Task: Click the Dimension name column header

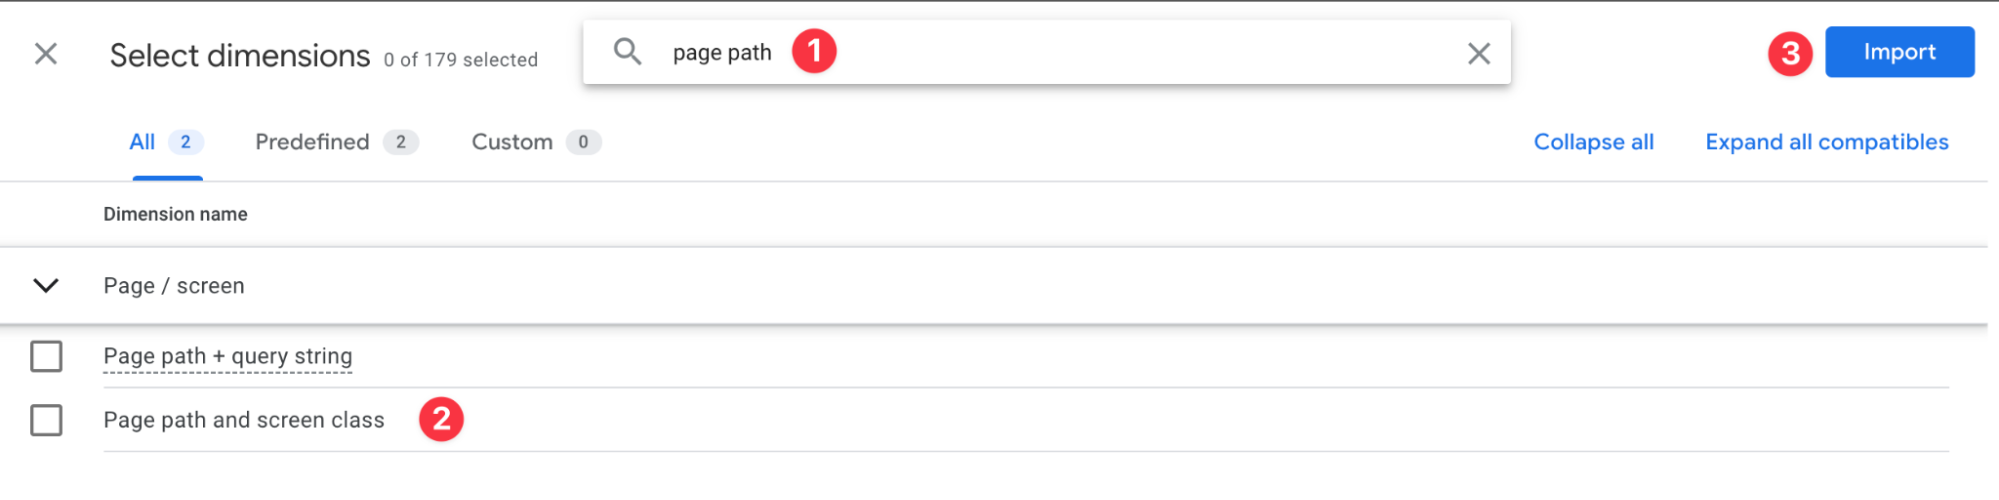Action: pyautogui.click(x=175, y=215)
